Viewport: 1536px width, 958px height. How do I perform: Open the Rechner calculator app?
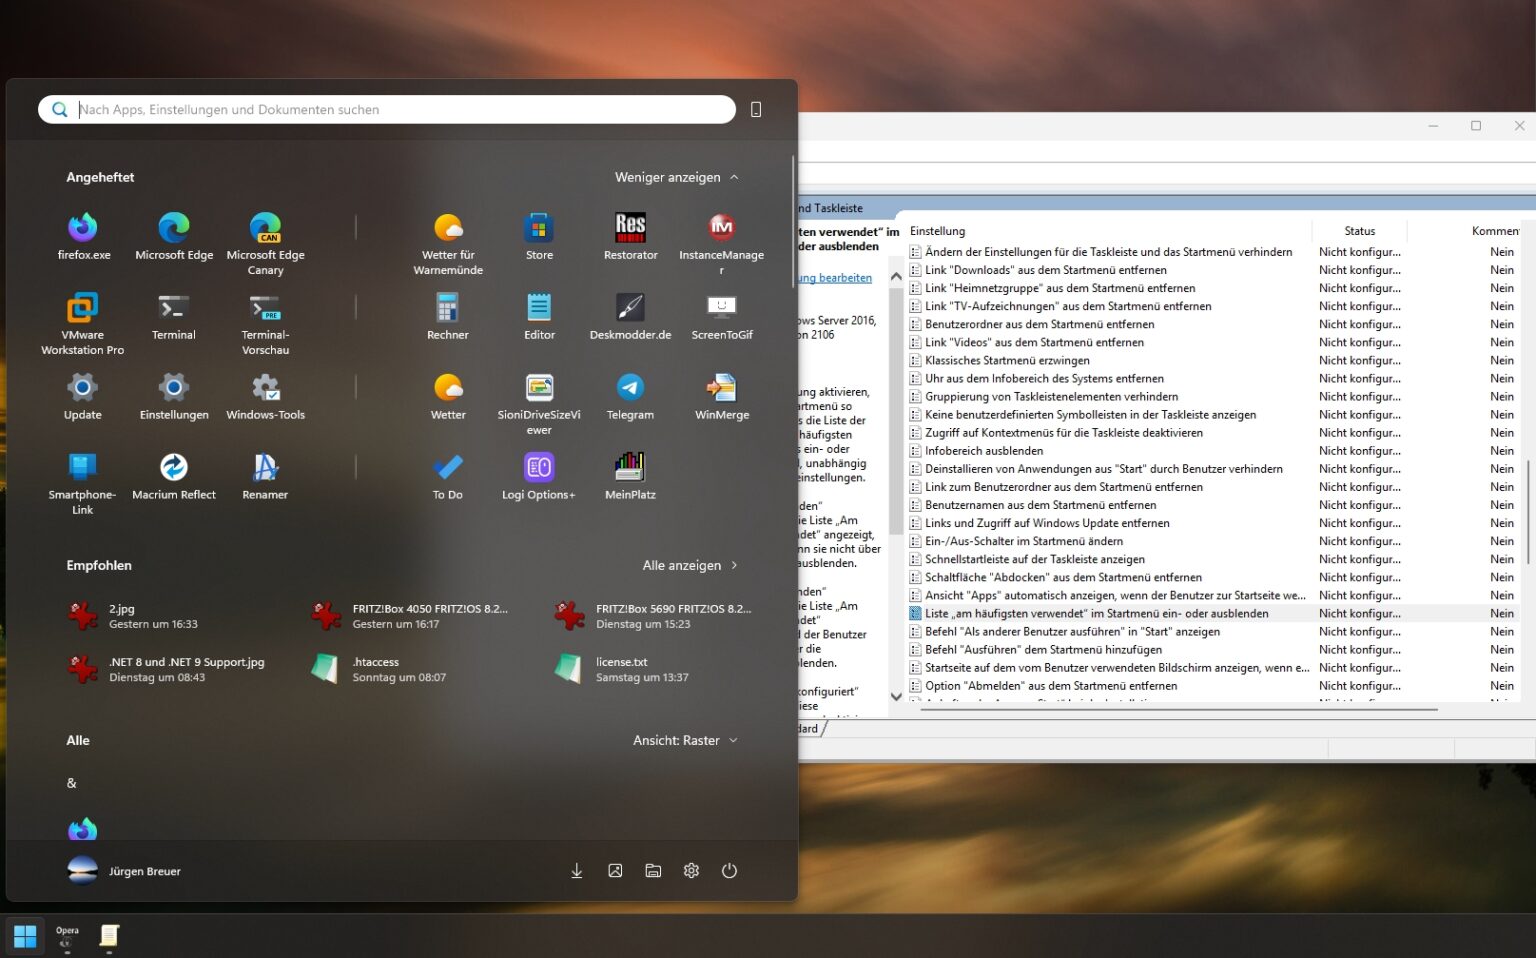point(448,317)
